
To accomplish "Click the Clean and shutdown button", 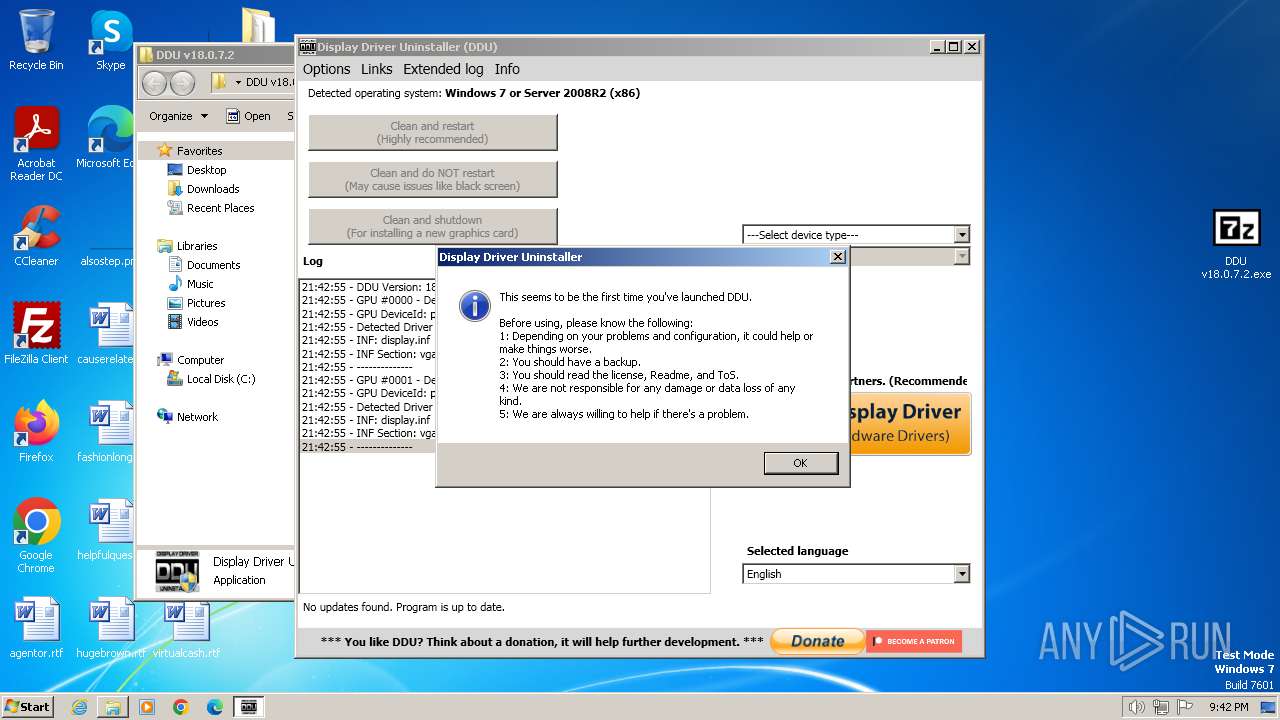I will pos(432,226).
